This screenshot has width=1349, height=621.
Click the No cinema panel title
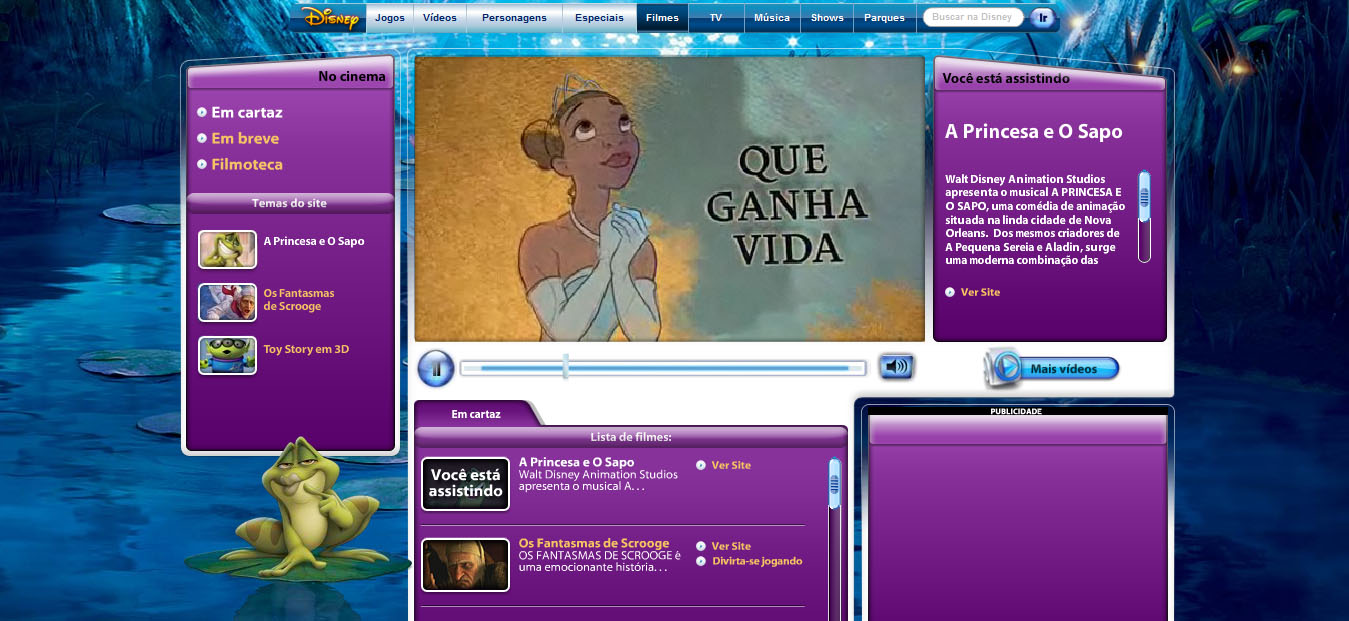pyautogui.click(x=352, y=76)
